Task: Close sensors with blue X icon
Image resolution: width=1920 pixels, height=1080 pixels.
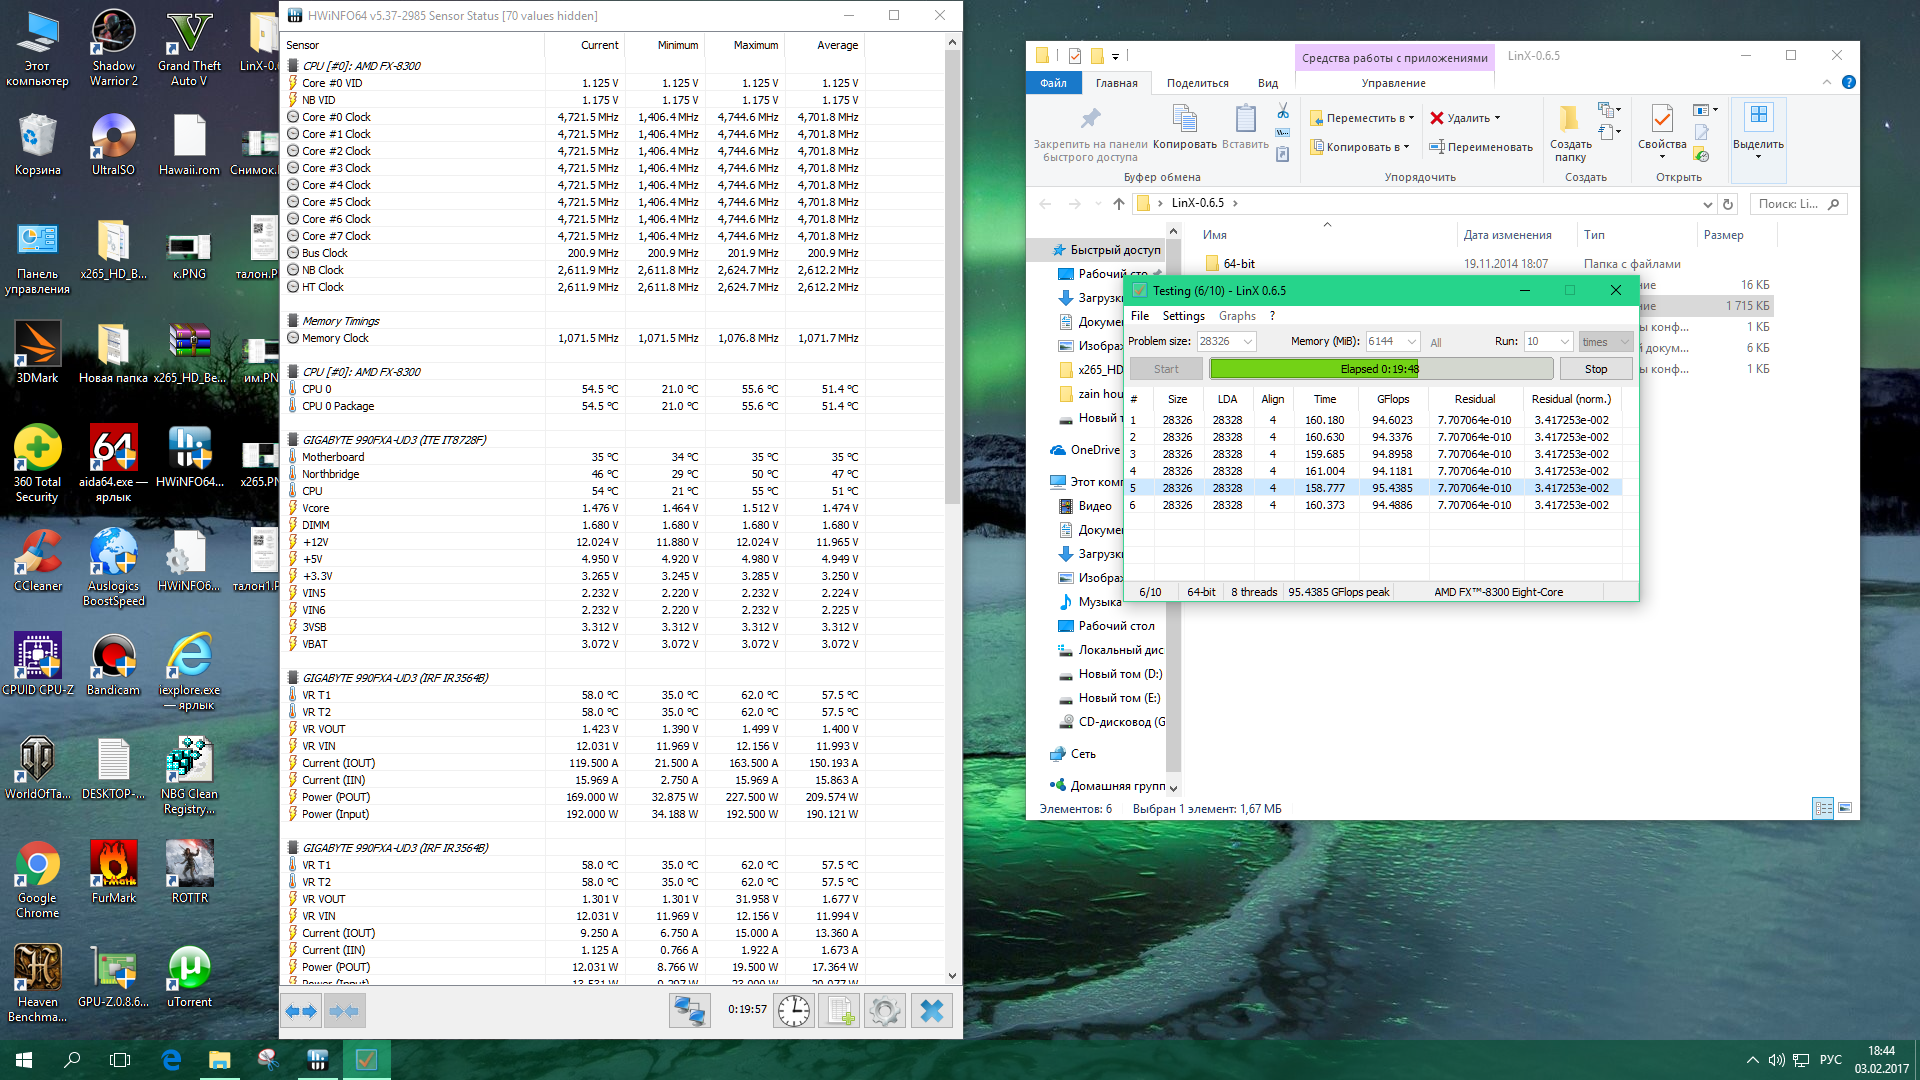Action: pyautogui.click(x=931, y=1012)
